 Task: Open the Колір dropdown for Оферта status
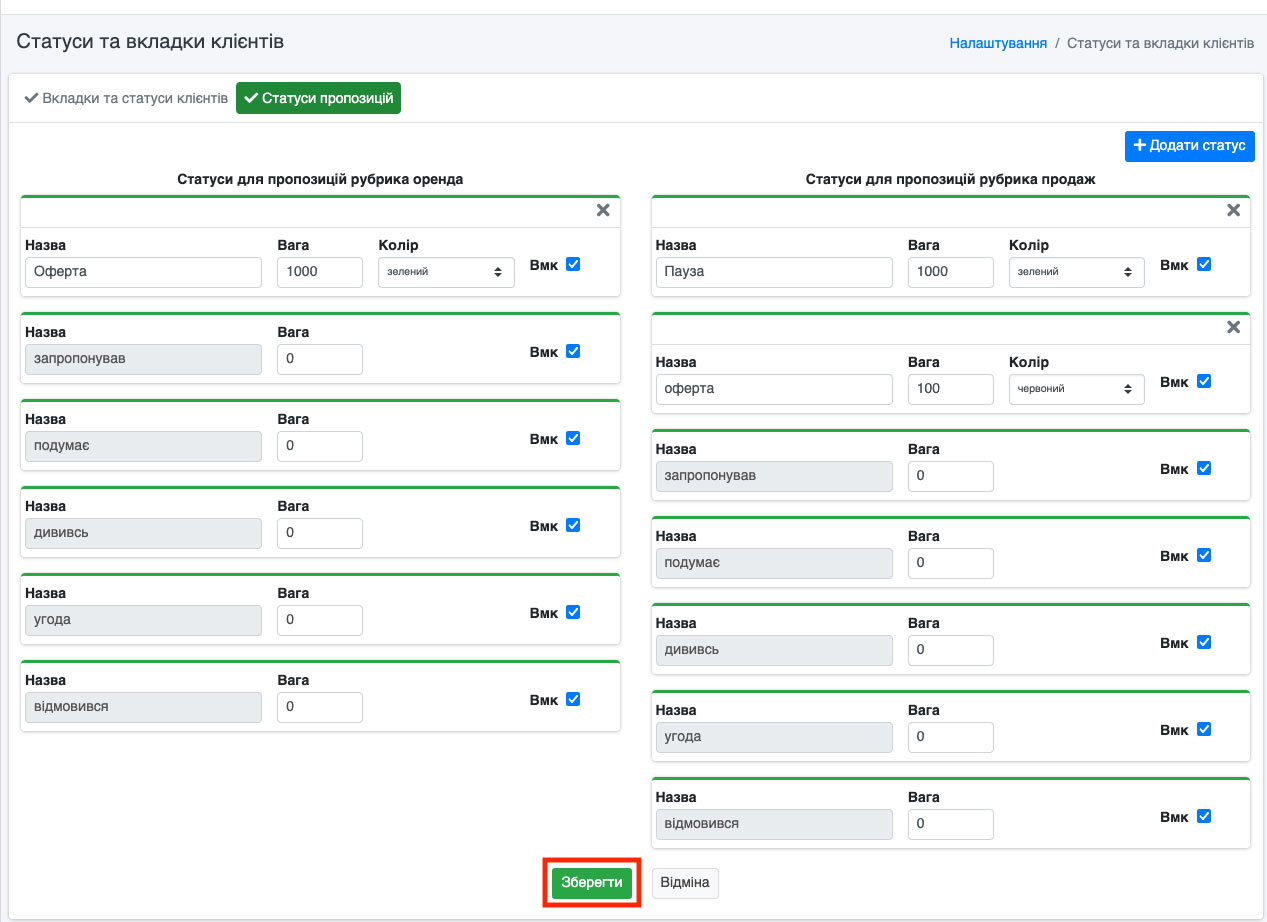pyautogui.click(x=446, y=272)
